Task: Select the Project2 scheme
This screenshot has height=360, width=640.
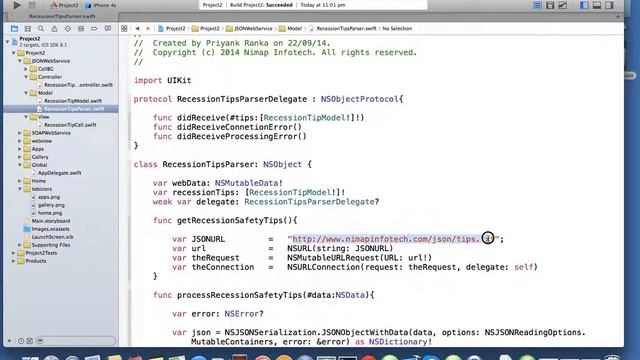Action: [64, 5]
